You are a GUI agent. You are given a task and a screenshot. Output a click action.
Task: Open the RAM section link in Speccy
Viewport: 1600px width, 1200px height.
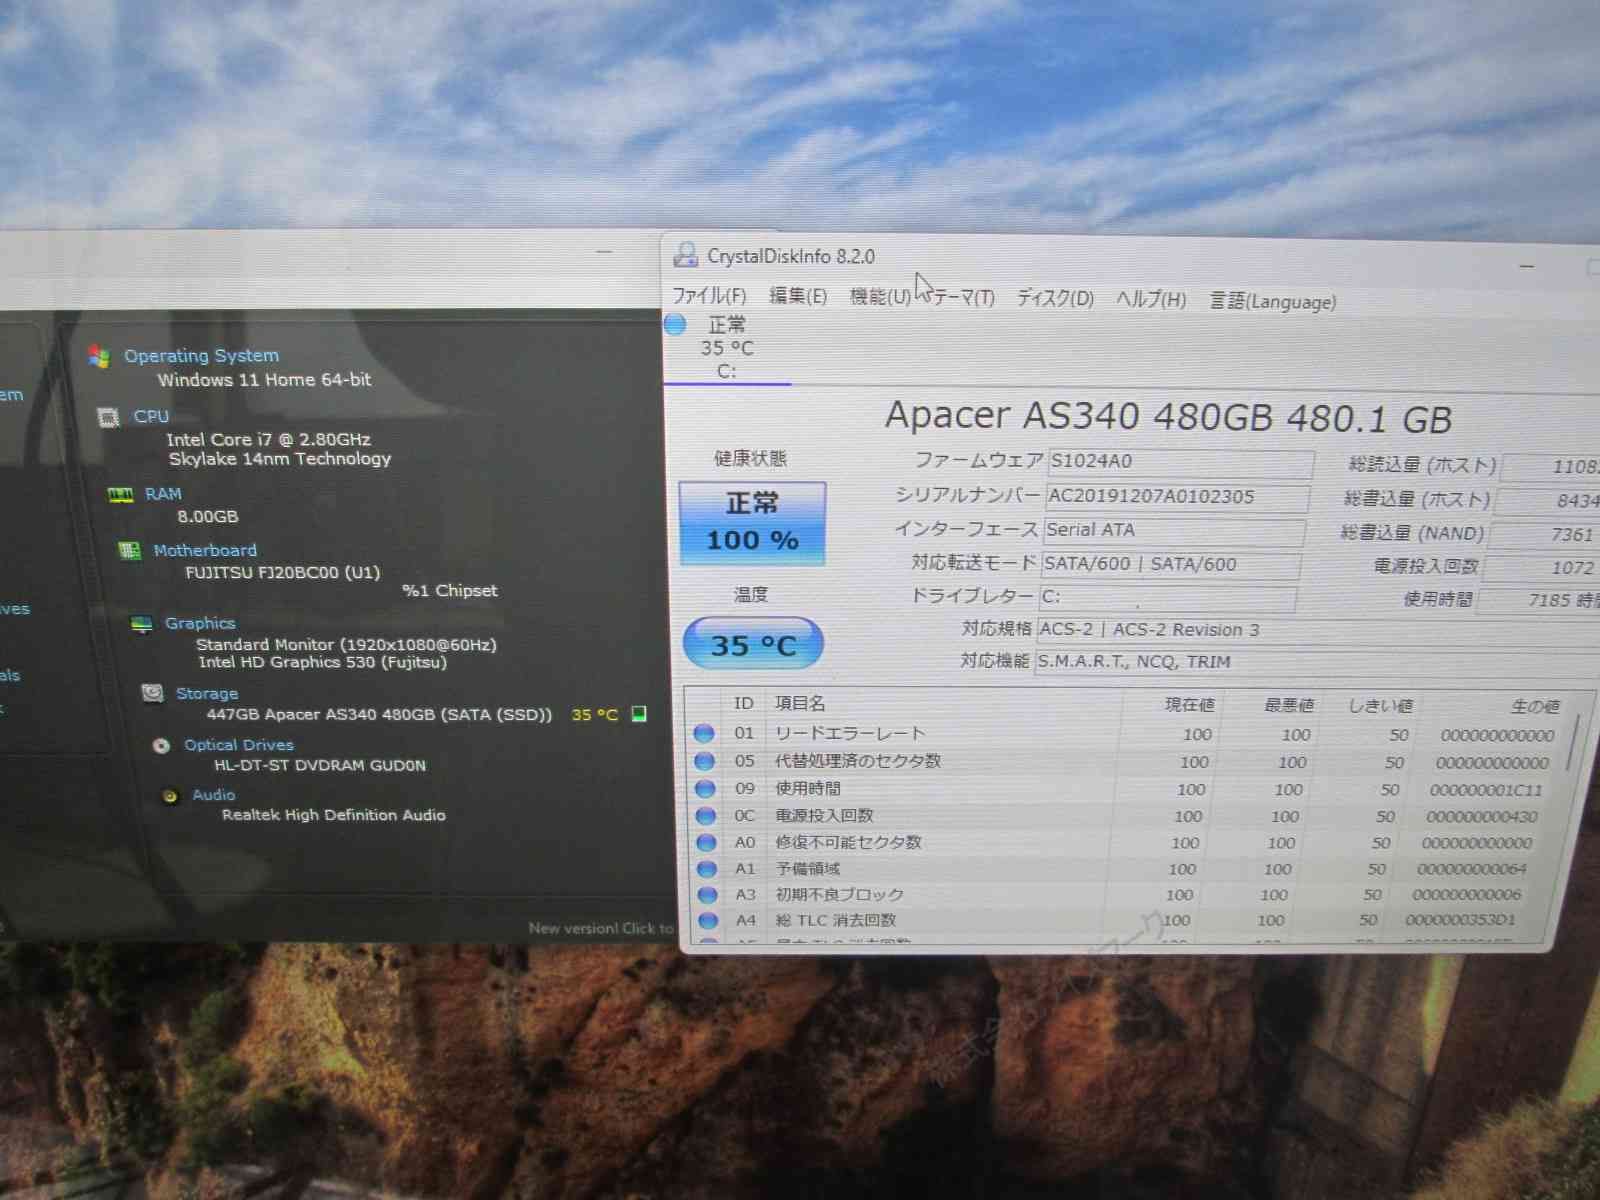163,493
